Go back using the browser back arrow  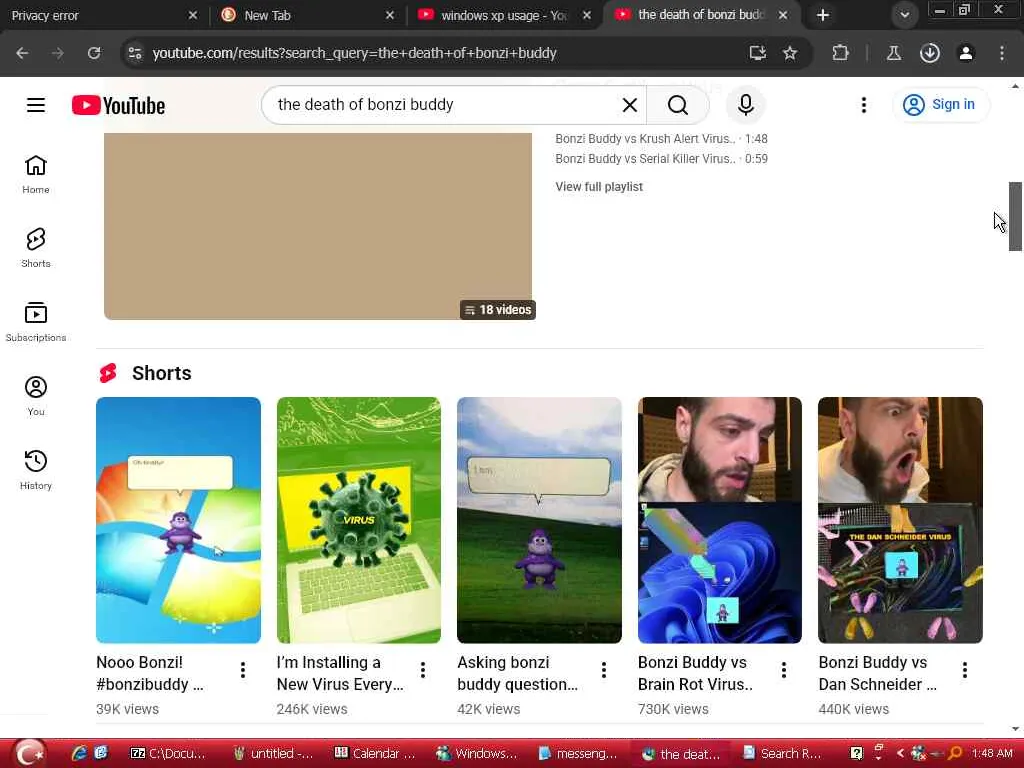point(22,53)
